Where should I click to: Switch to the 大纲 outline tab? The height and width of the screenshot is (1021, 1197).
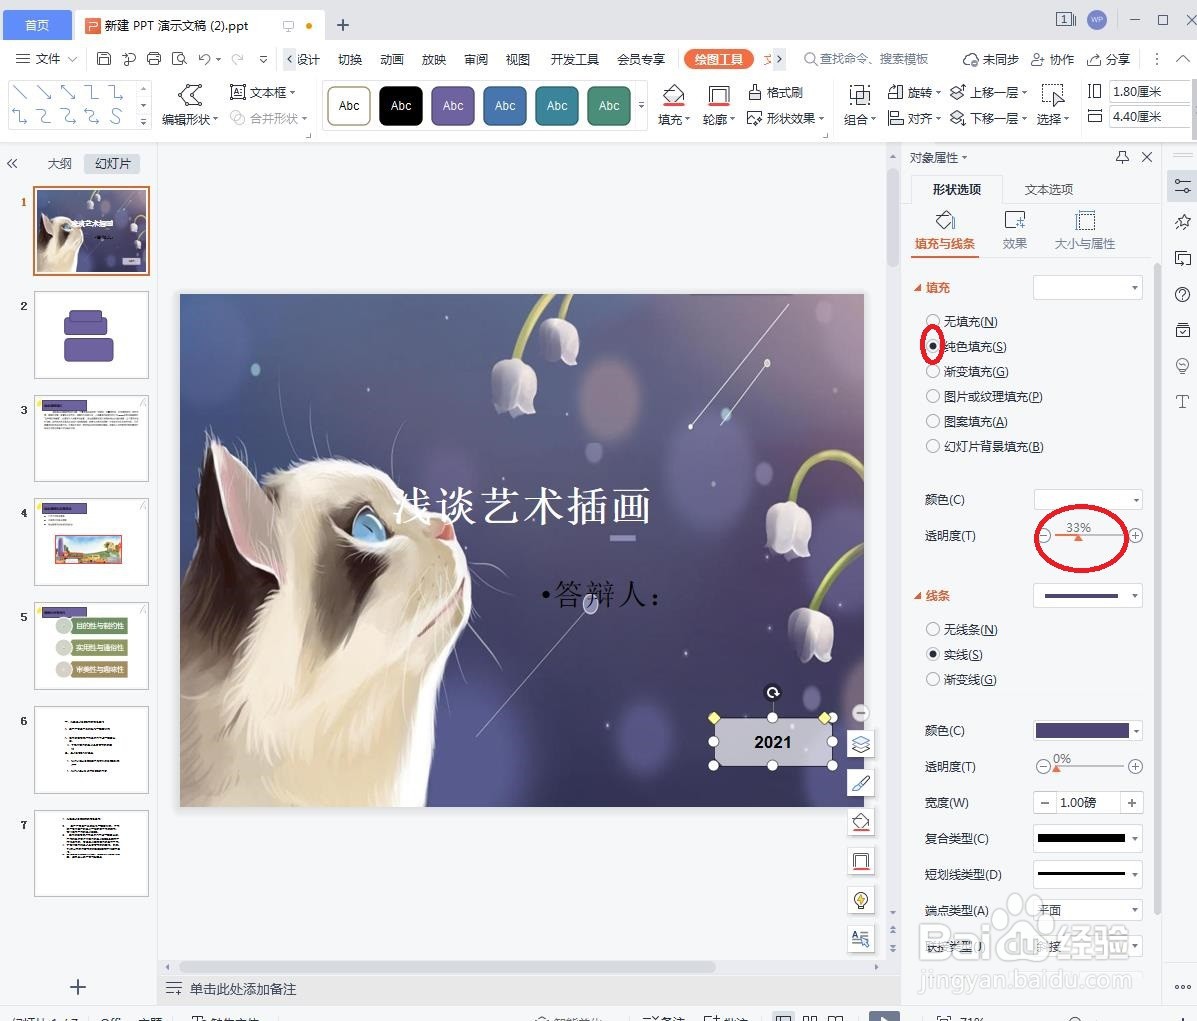60,163
